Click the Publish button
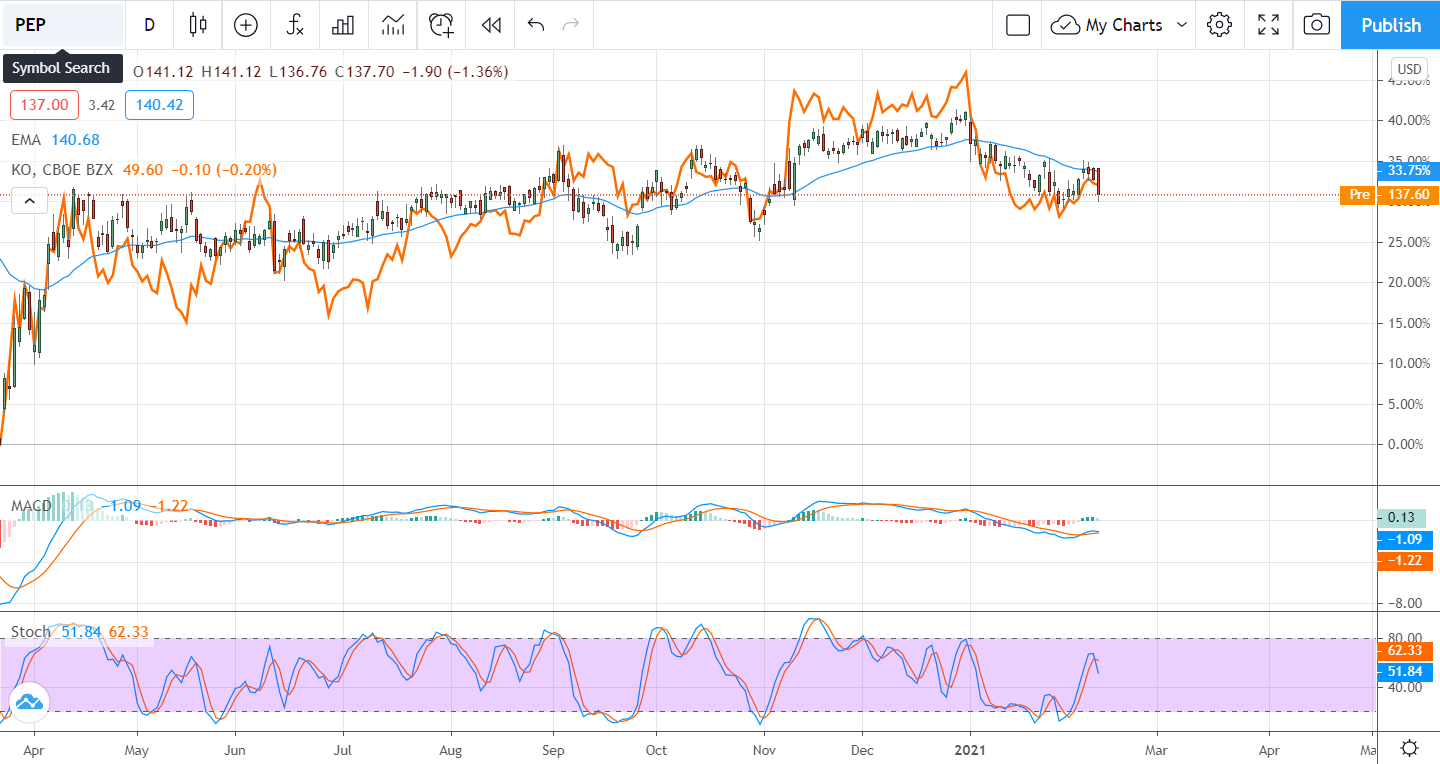This screenshot has height=764, width=1440. 1390,25
